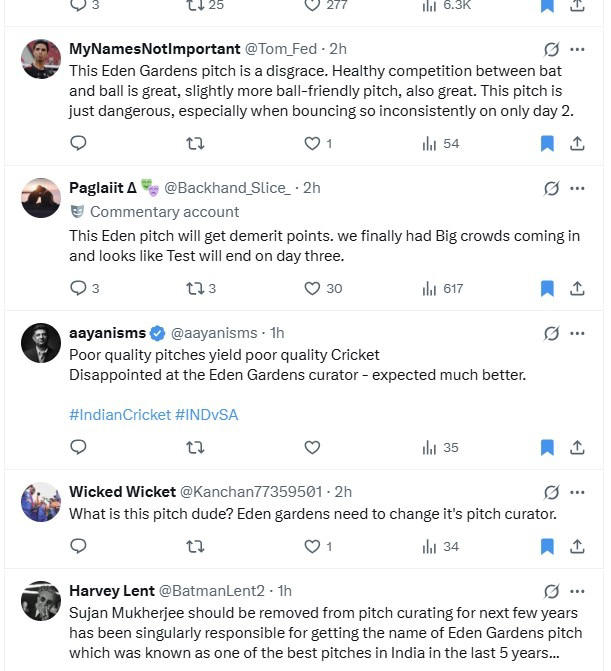
Task: Open more options for MyNamesNotImportant tweet
Action: [x=577, y=49]
